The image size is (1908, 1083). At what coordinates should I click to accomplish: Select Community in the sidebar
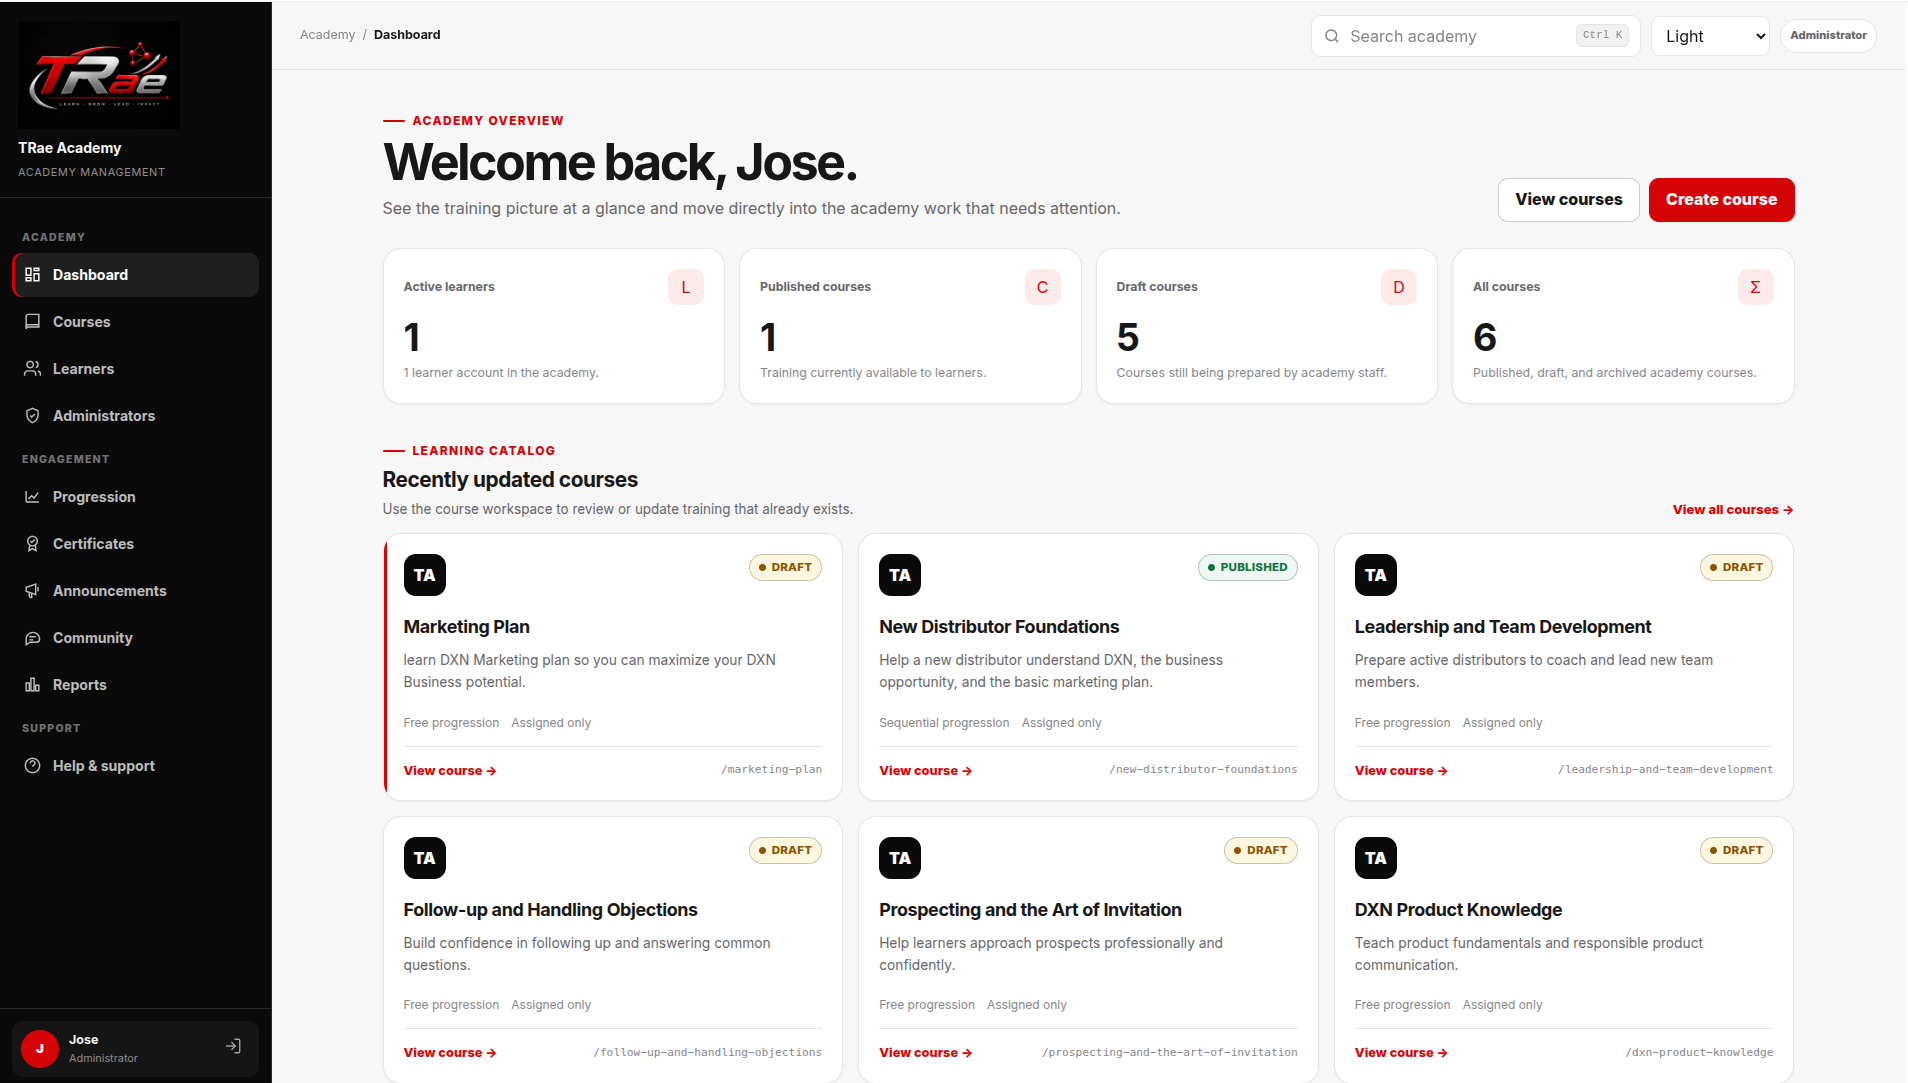pos(136,638)
